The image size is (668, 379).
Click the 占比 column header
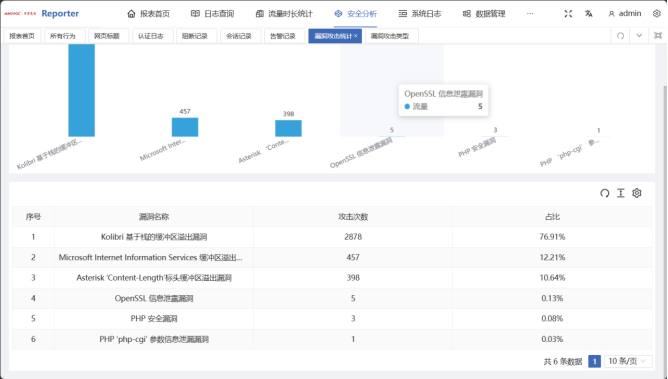click(552, 217)
